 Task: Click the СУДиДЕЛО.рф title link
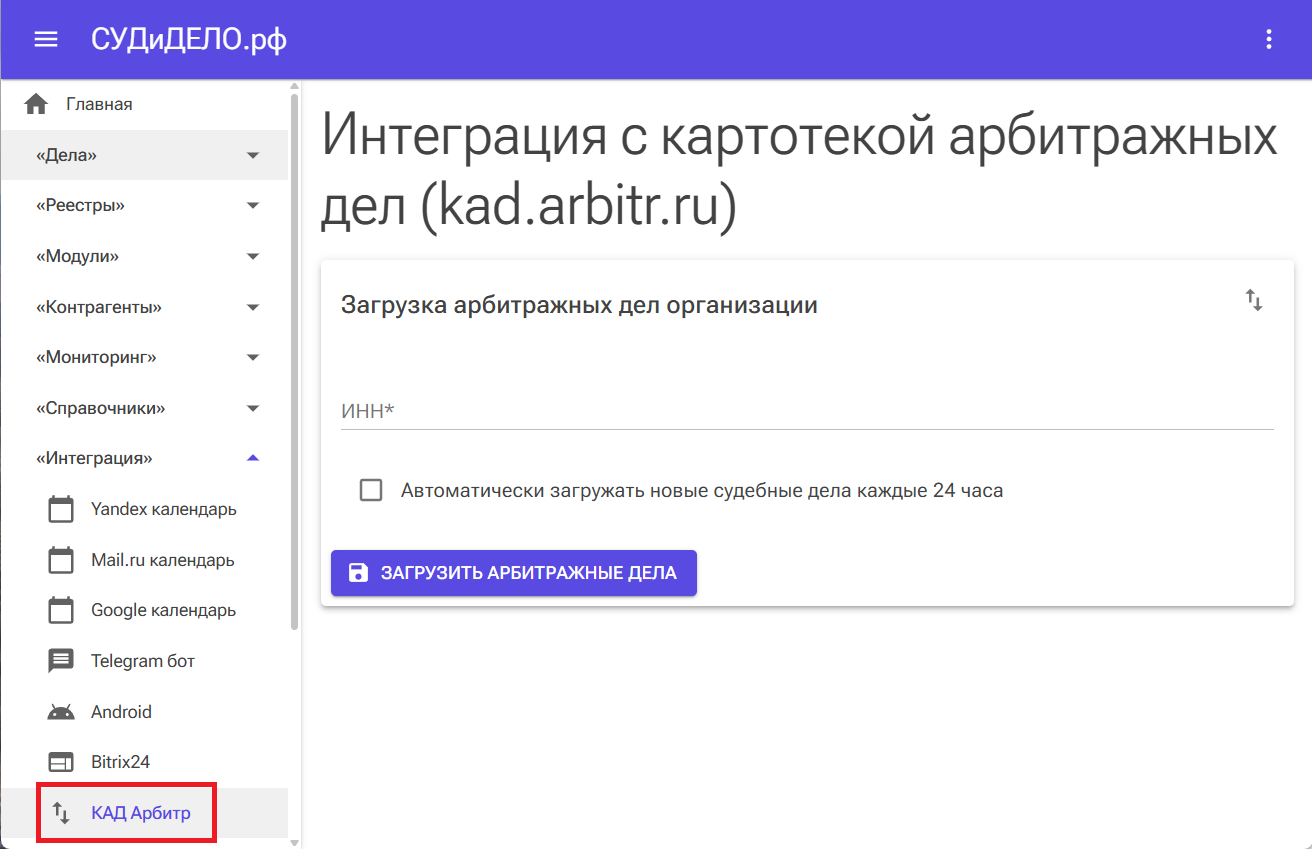pyautogui.click(x=189, y=39)
